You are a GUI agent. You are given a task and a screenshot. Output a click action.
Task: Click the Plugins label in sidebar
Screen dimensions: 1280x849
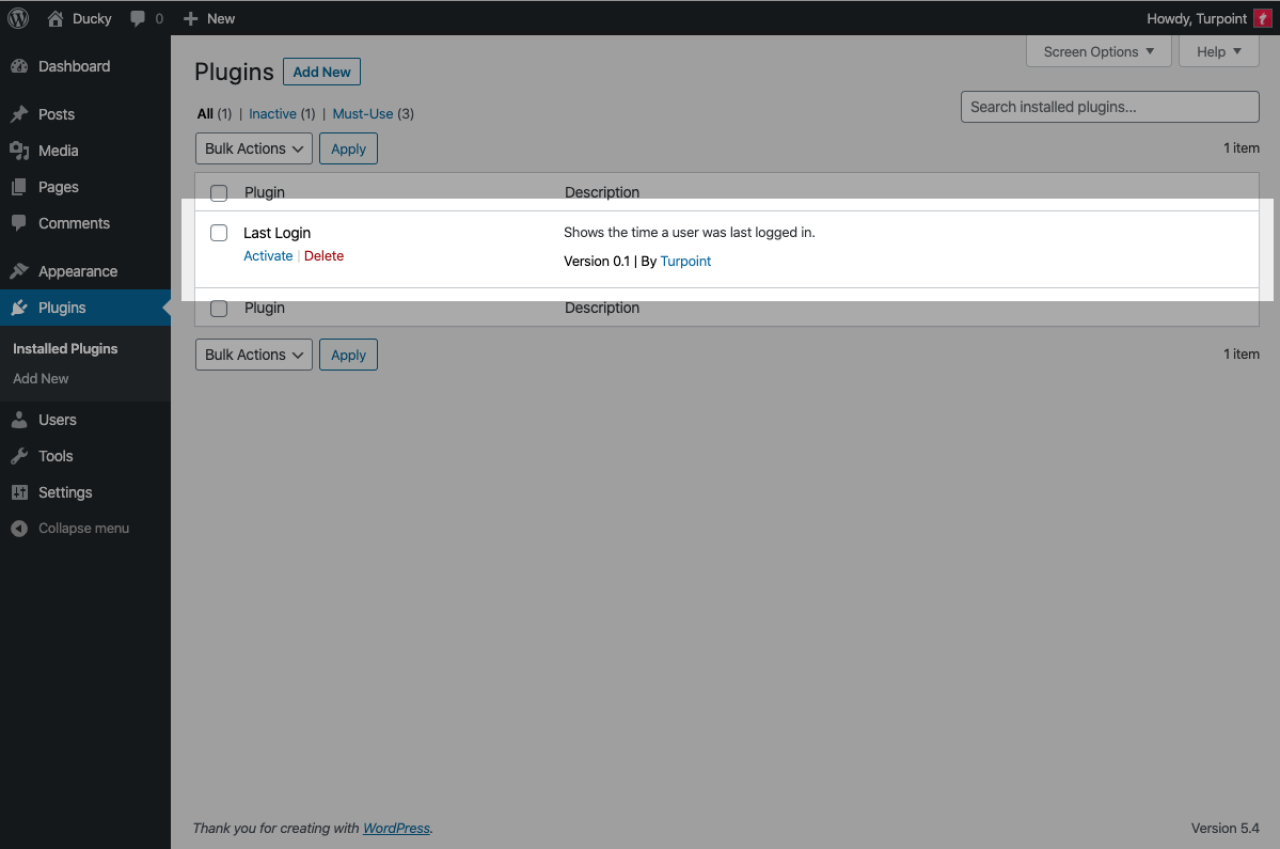click(62, 308)
